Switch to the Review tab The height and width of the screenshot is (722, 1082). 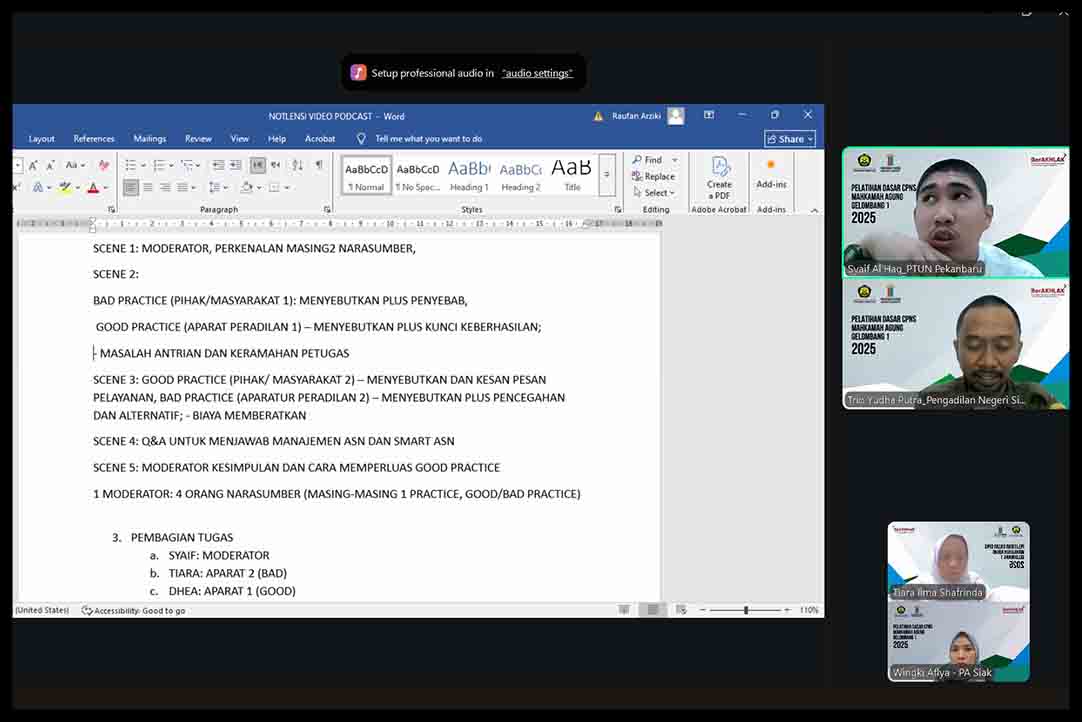198,139
